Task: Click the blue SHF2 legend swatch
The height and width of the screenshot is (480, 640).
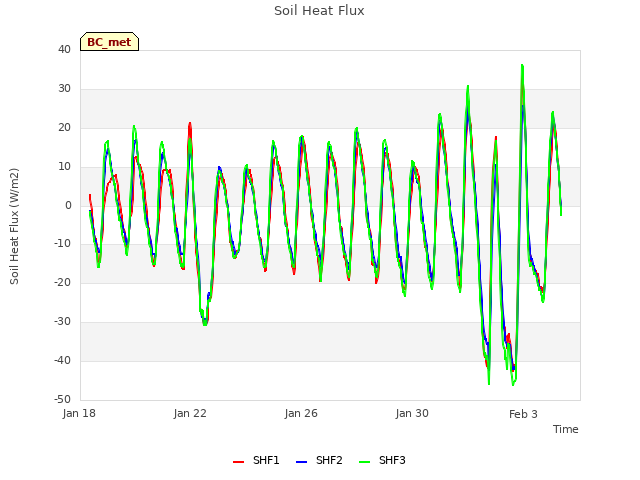Action: click(x=301, y=462)
